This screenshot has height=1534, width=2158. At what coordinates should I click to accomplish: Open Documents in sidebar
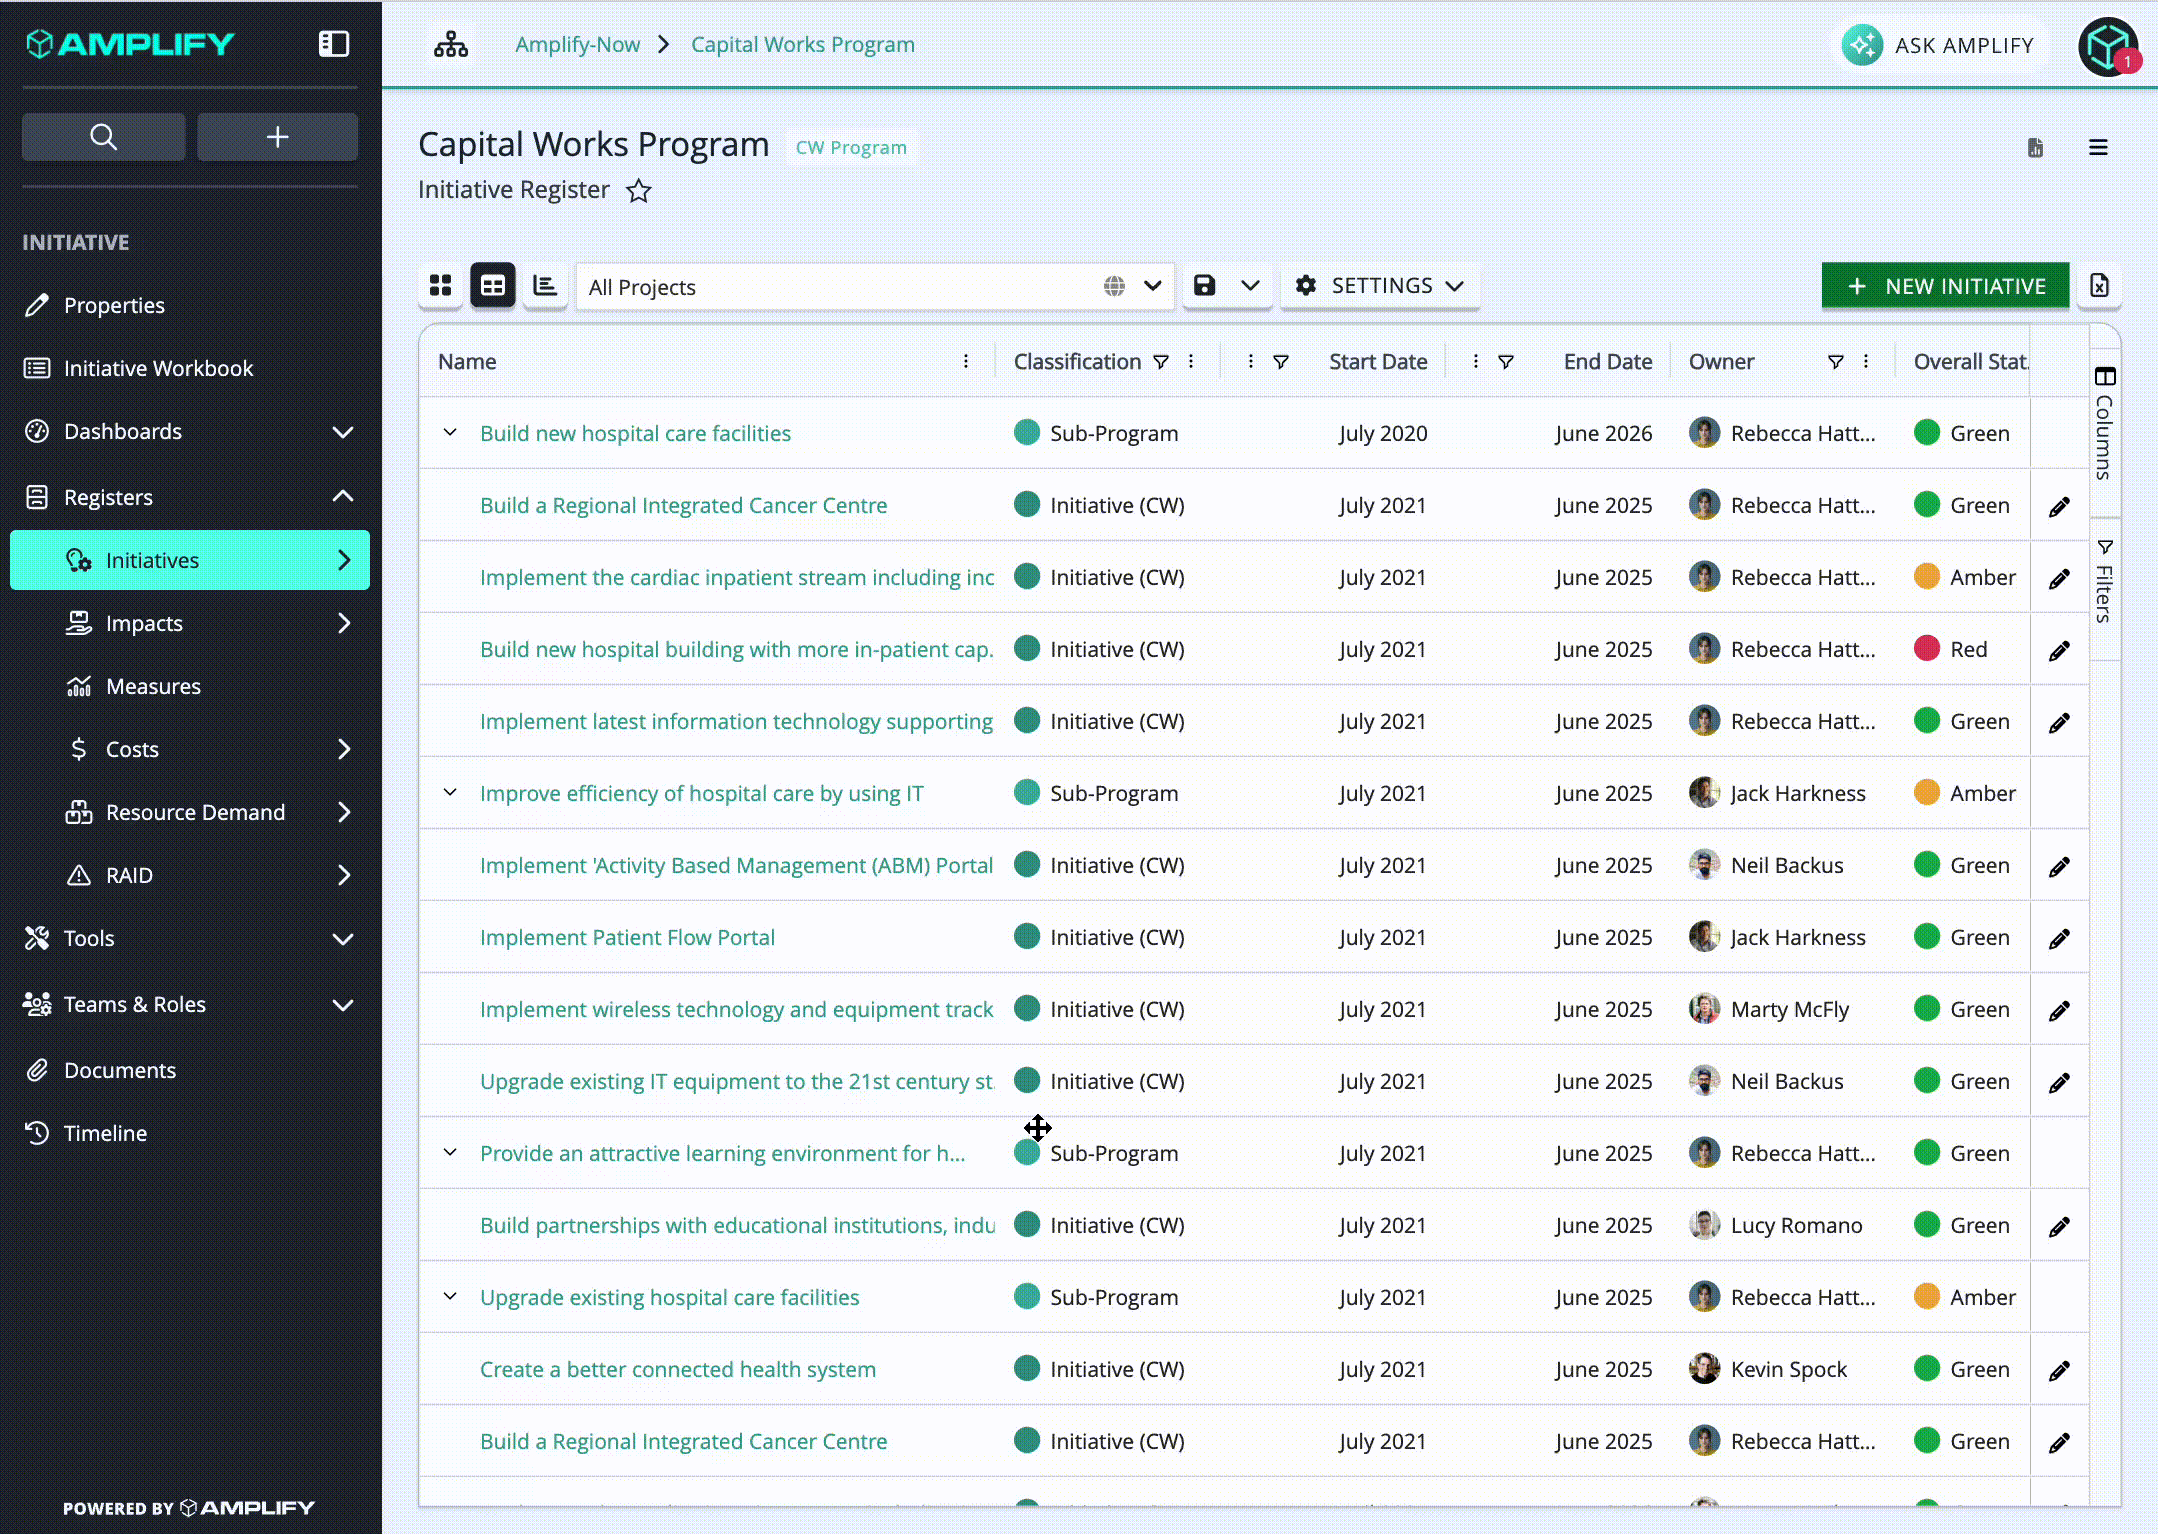(190, 1070)
